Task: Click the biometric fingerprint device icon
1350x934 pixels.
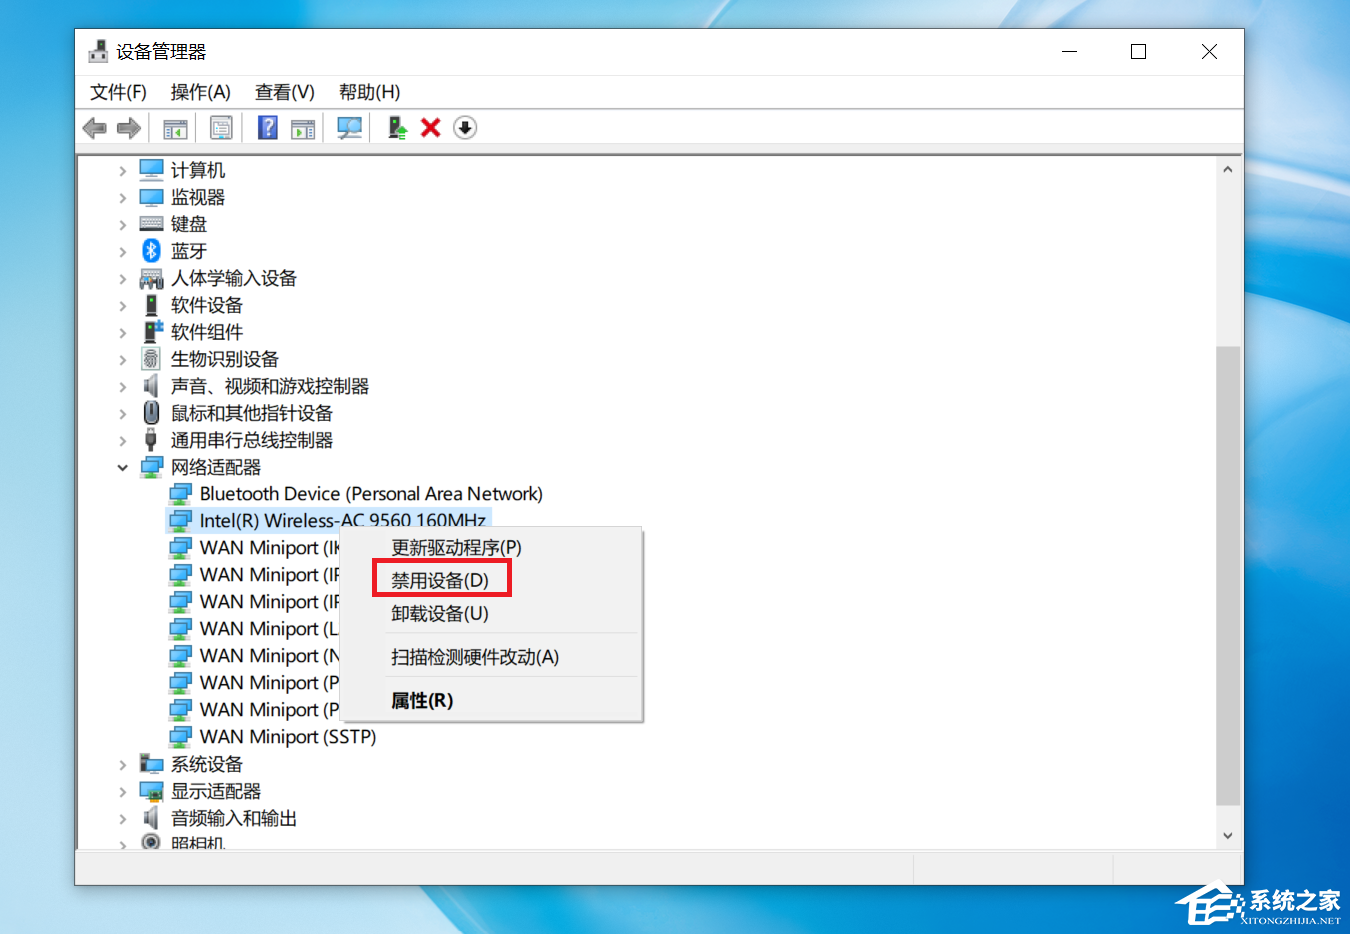Action: [151, 359]
